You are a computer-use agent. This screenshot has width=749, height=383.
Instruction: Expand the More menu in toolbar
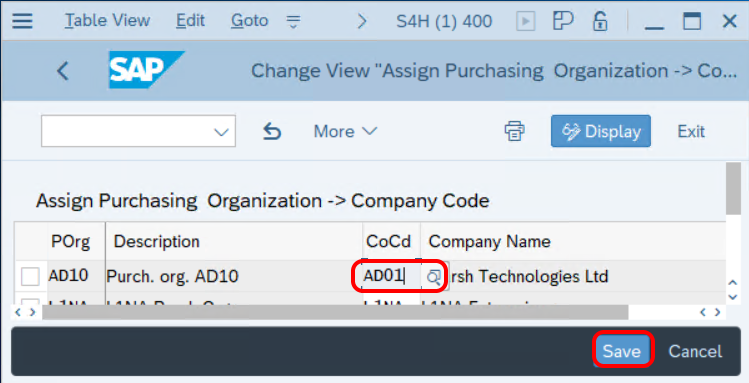(x=345, y=131)
